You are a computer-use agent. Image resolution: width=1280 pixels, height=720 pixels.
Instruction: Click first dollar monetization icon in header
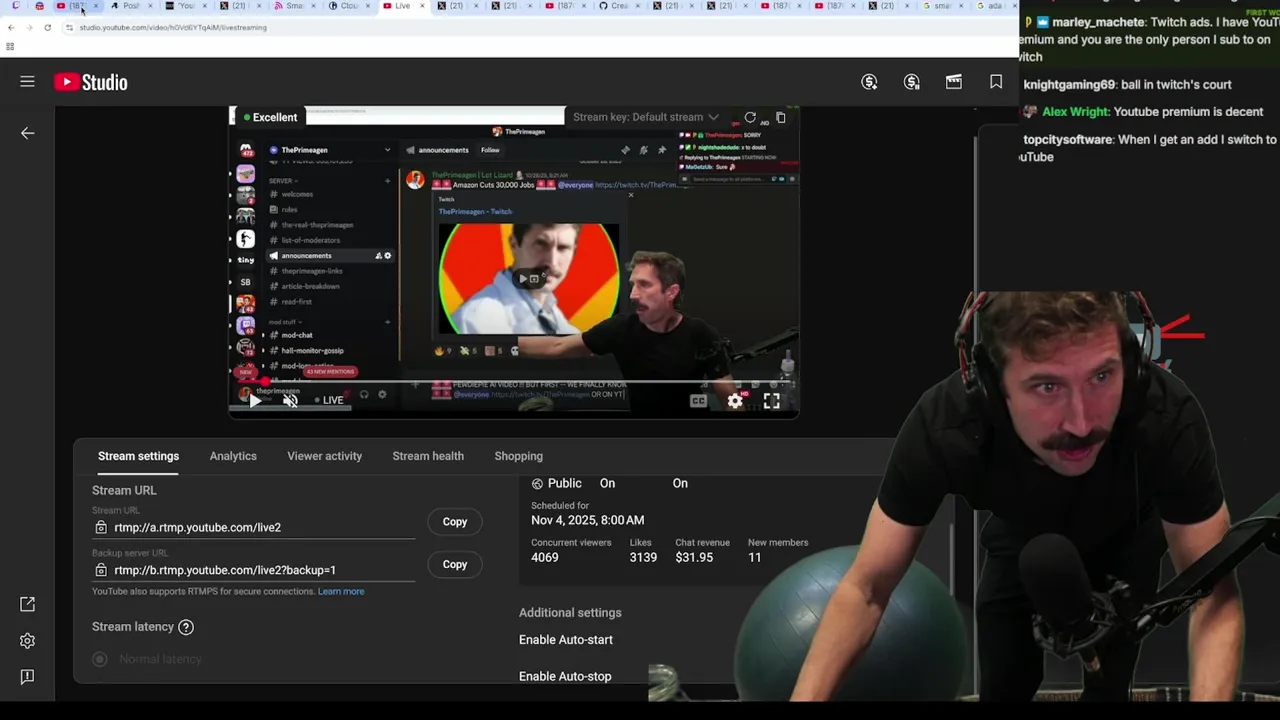pos(870,82)
